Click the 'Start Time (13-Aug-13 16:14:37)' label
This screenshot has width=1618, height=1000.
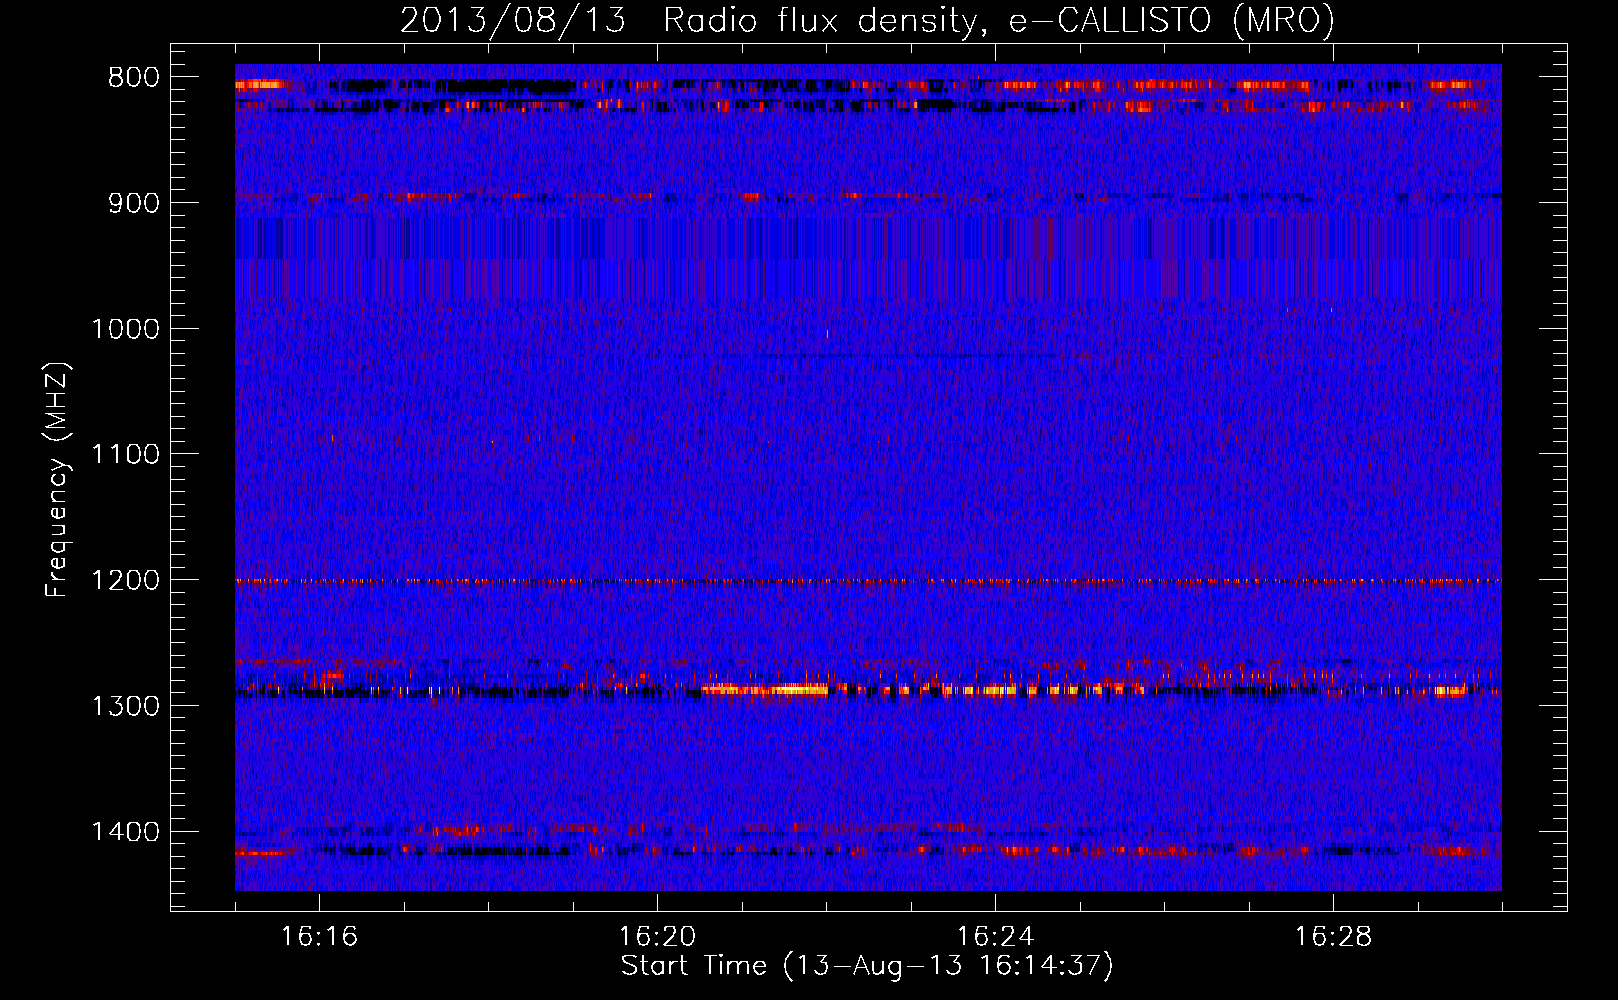click(x=867, y=966)
